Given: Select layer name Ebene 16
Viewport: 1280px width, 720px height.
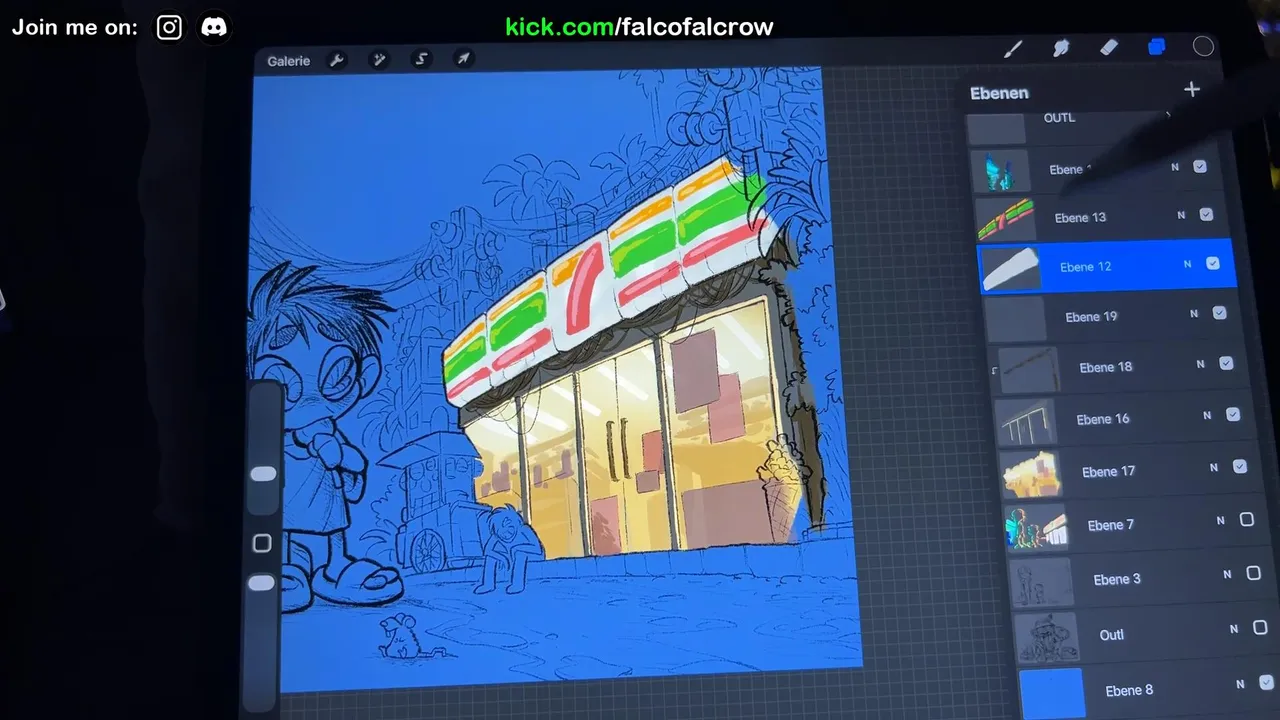Looking at the screenshot, I should [x=1103, y=419].
